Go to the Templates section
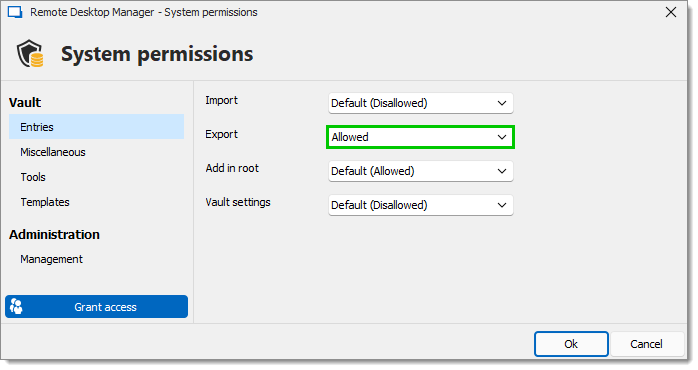 tap(45, 202)
